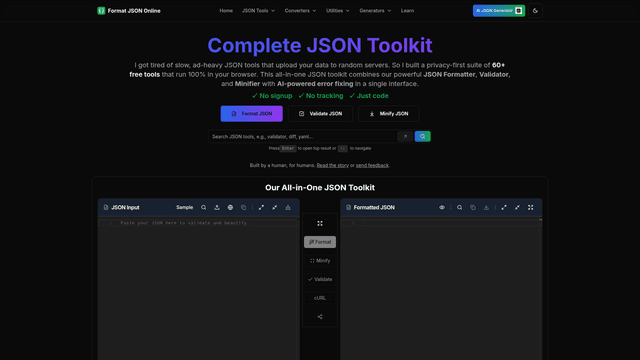
Task: Search within the JSON Input panel
Action: (203, 207)
